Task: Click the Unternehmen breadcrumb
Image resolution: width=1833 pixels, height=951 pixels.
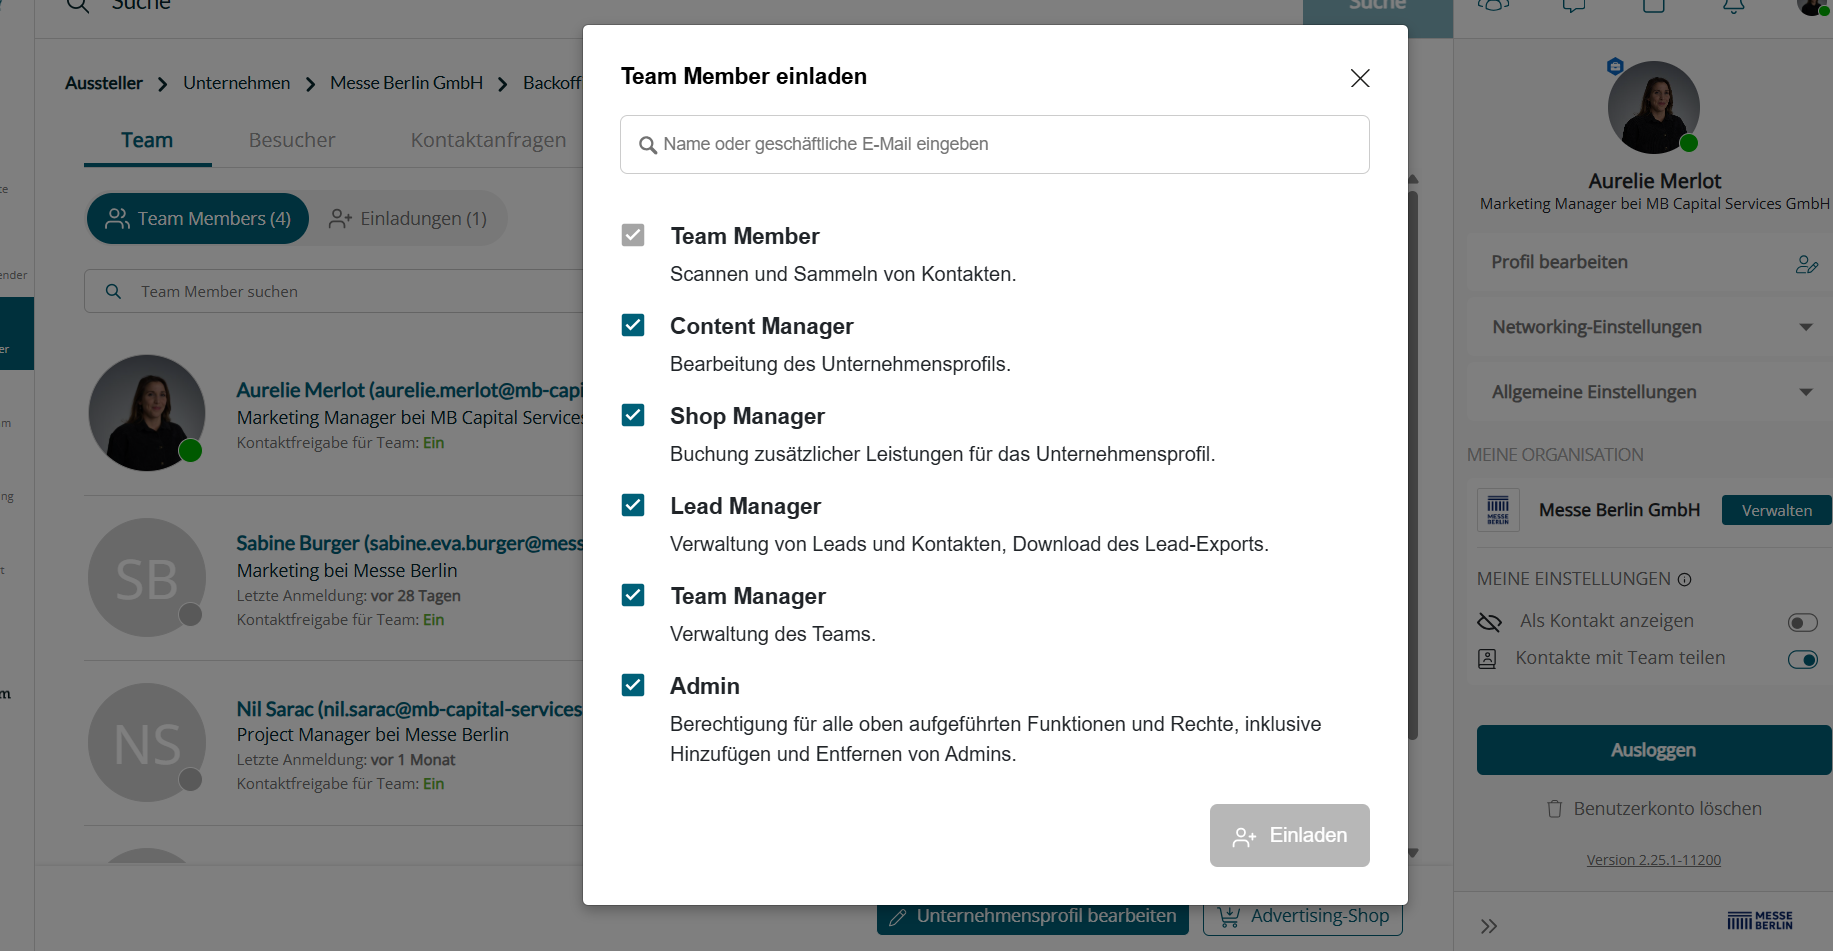Action: 237,83
